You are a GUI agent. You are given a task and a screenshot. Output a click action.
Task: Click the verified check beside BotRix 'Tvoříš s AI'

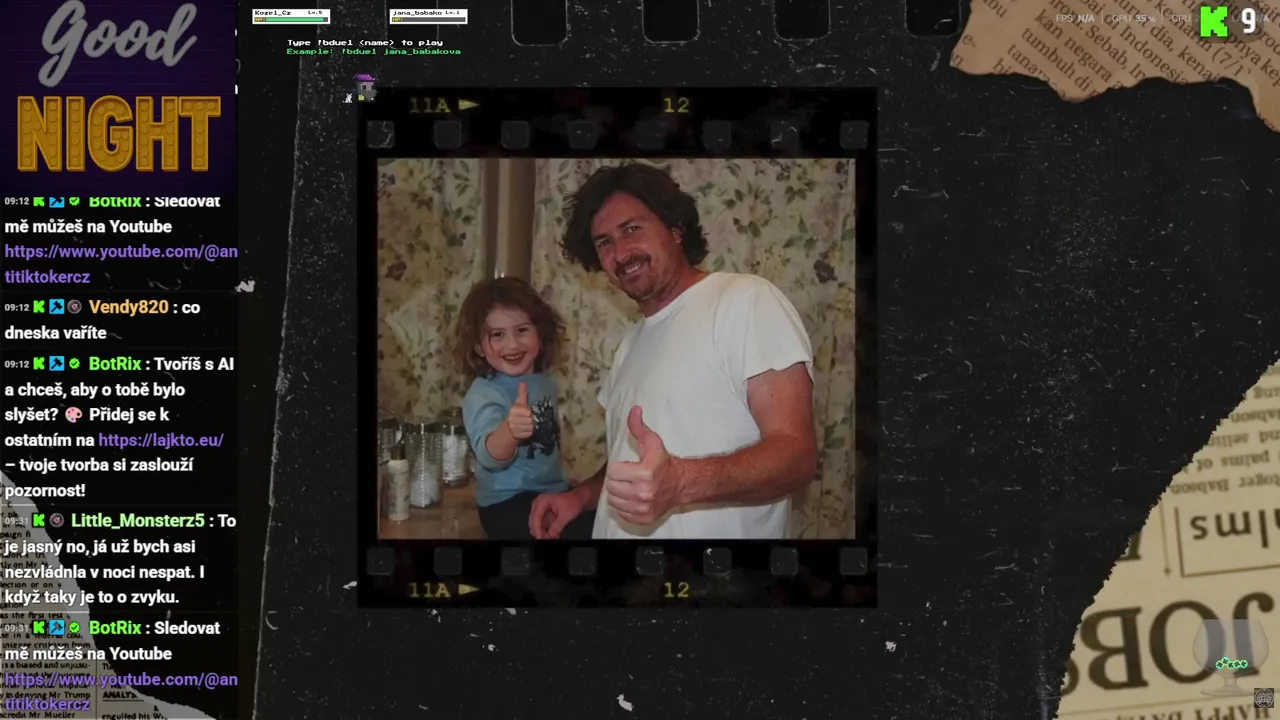click(x=74, y=364)
